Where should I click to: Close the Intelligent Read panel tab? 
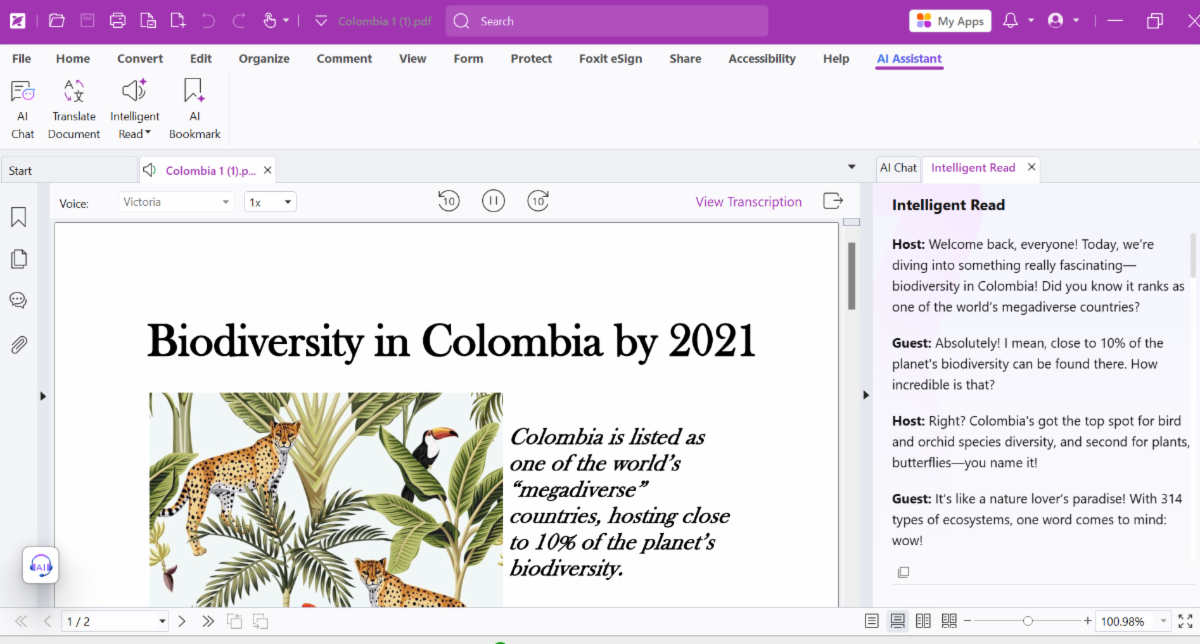[1032, 167]
